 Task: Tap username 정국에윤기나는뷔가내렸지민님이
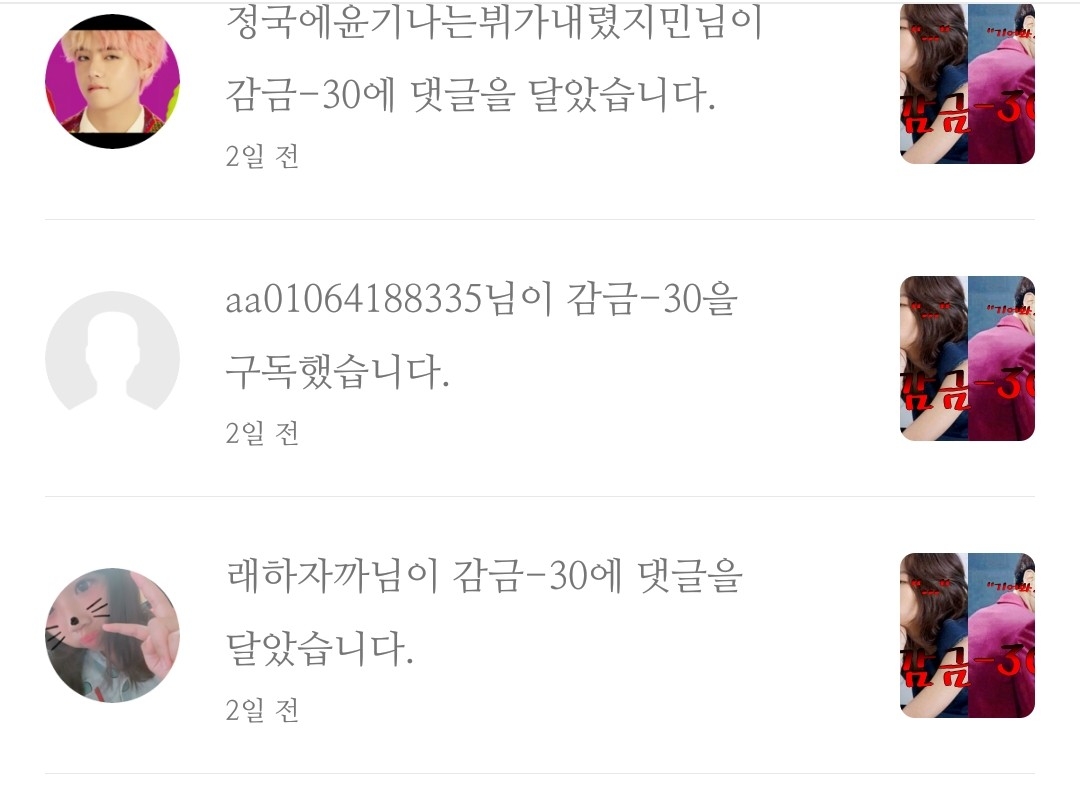click(494, 23)
